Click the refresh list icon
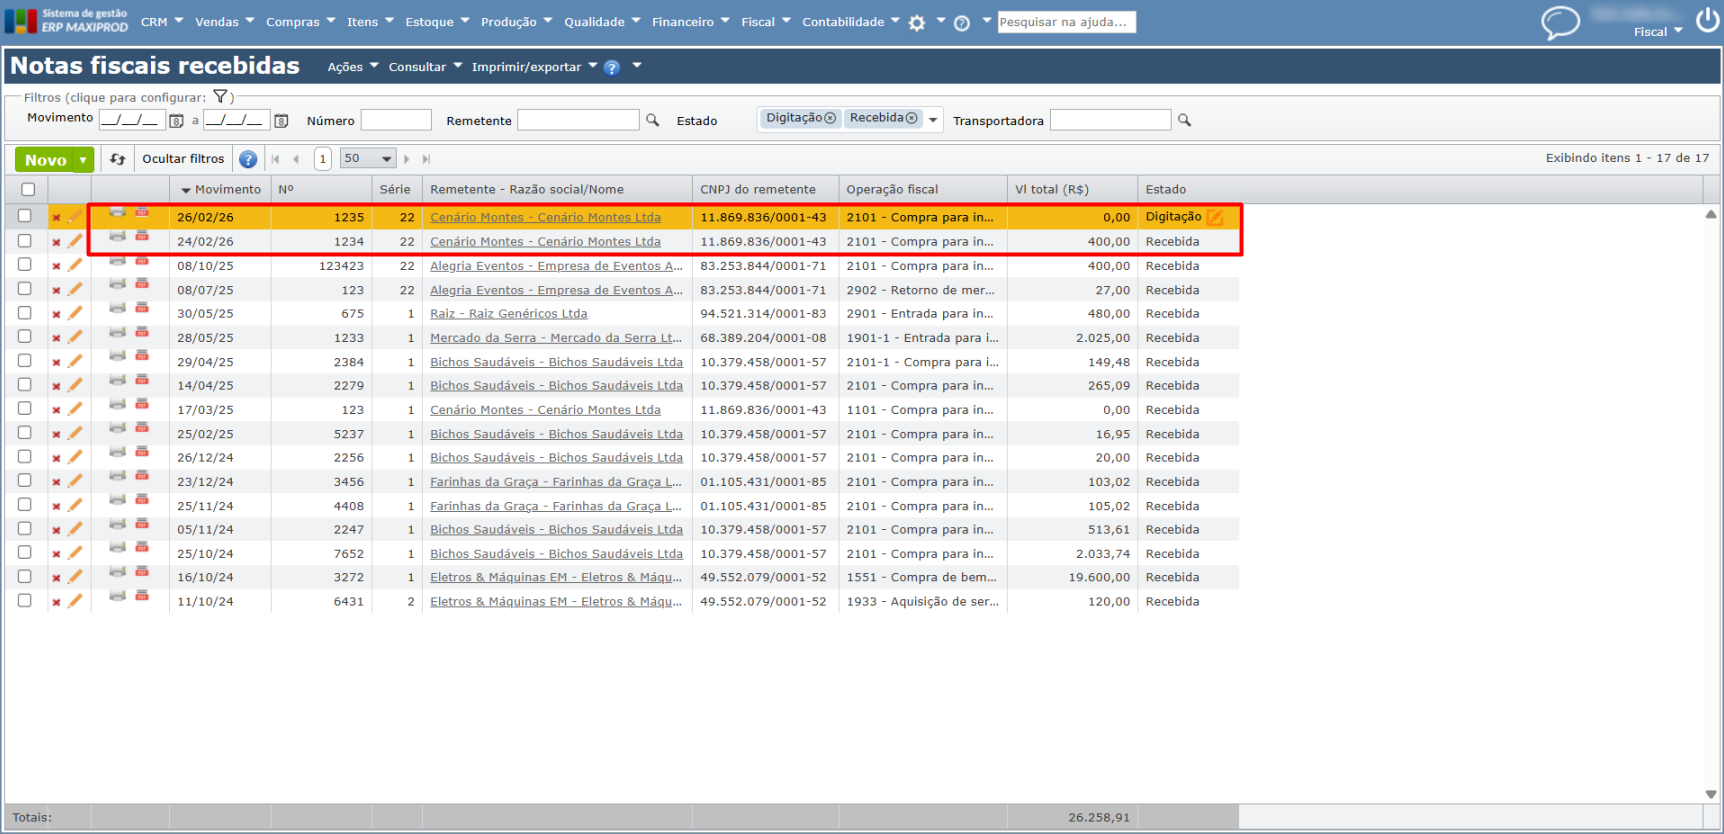 coord(118,159)
